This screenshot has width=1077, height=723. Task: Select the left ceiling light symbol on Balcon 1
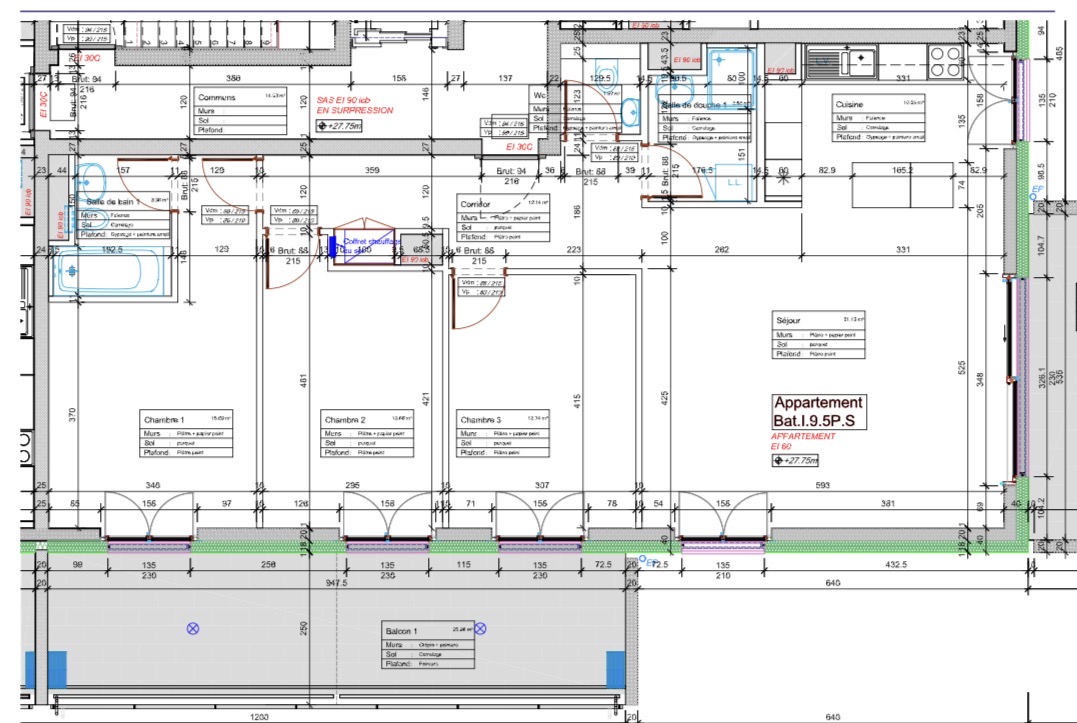click(193, 628)
